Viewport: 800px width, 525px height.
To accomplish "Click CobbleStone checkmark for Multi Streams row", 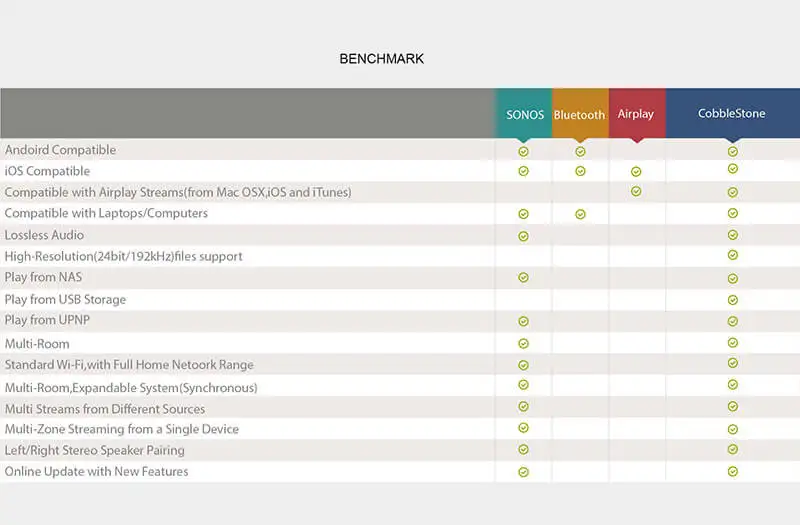I will pyautogui.click(x=733, y=407).
